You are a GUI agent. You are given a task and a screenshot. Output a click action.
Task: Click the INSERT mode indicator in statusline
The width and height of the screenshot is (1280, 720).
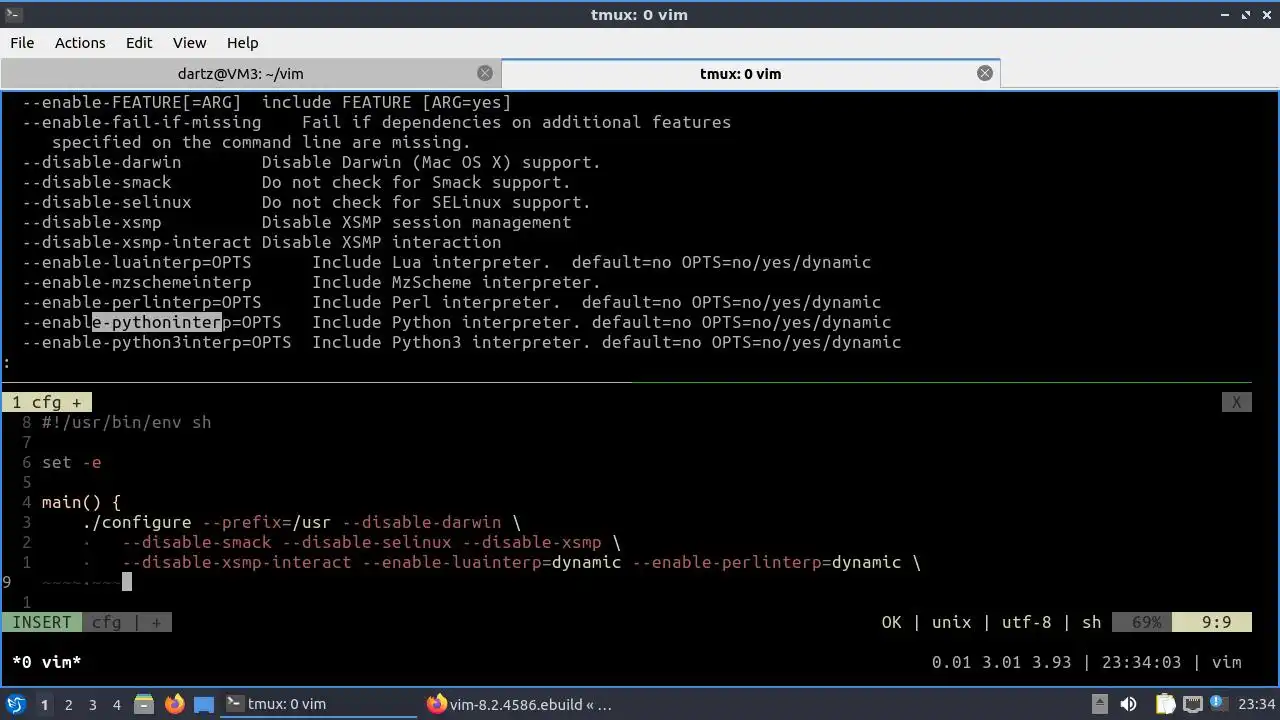[42, 622]
